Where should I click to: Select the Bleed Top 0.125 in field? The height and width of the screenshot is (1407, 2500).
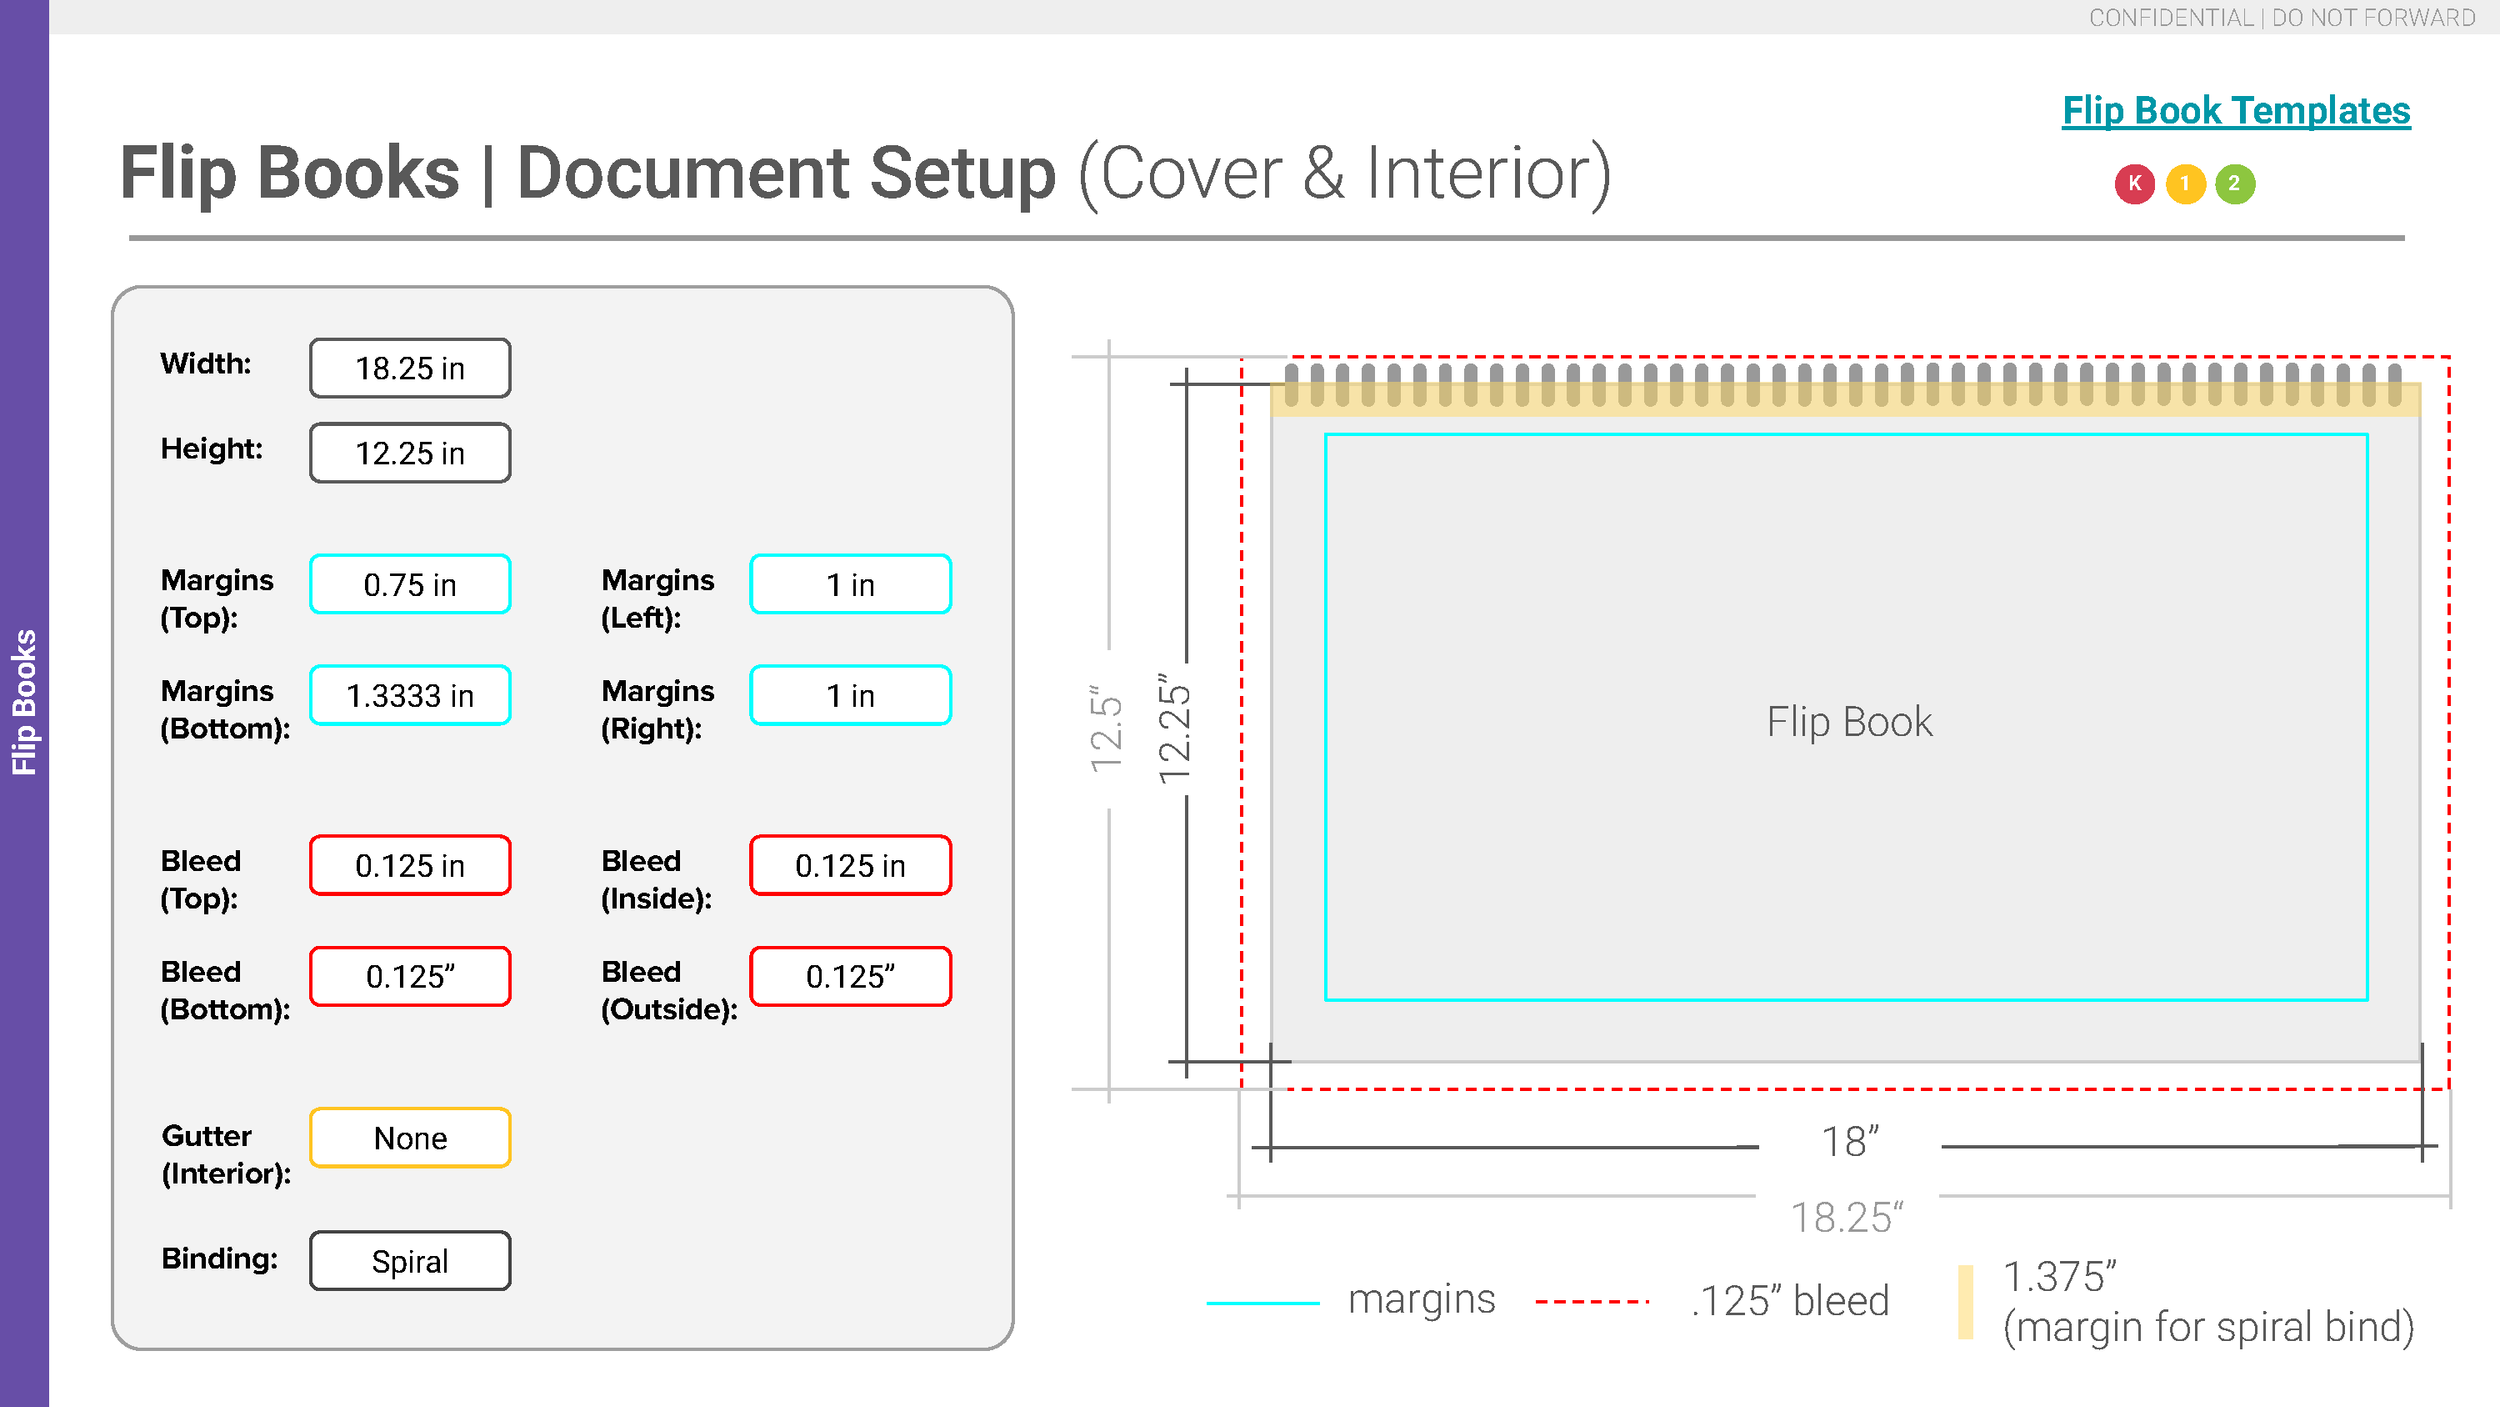tap(410, 865)
